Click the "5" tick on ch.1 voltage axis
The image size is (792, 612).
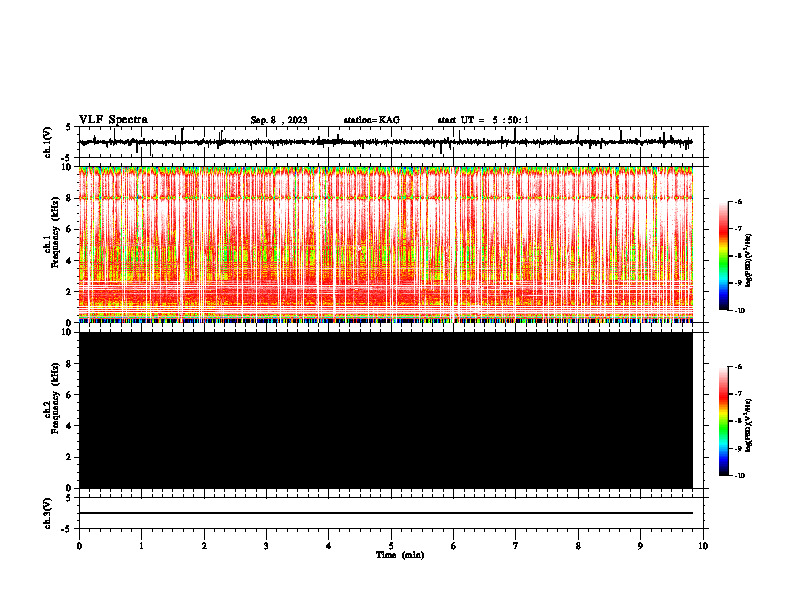[70, 127]
